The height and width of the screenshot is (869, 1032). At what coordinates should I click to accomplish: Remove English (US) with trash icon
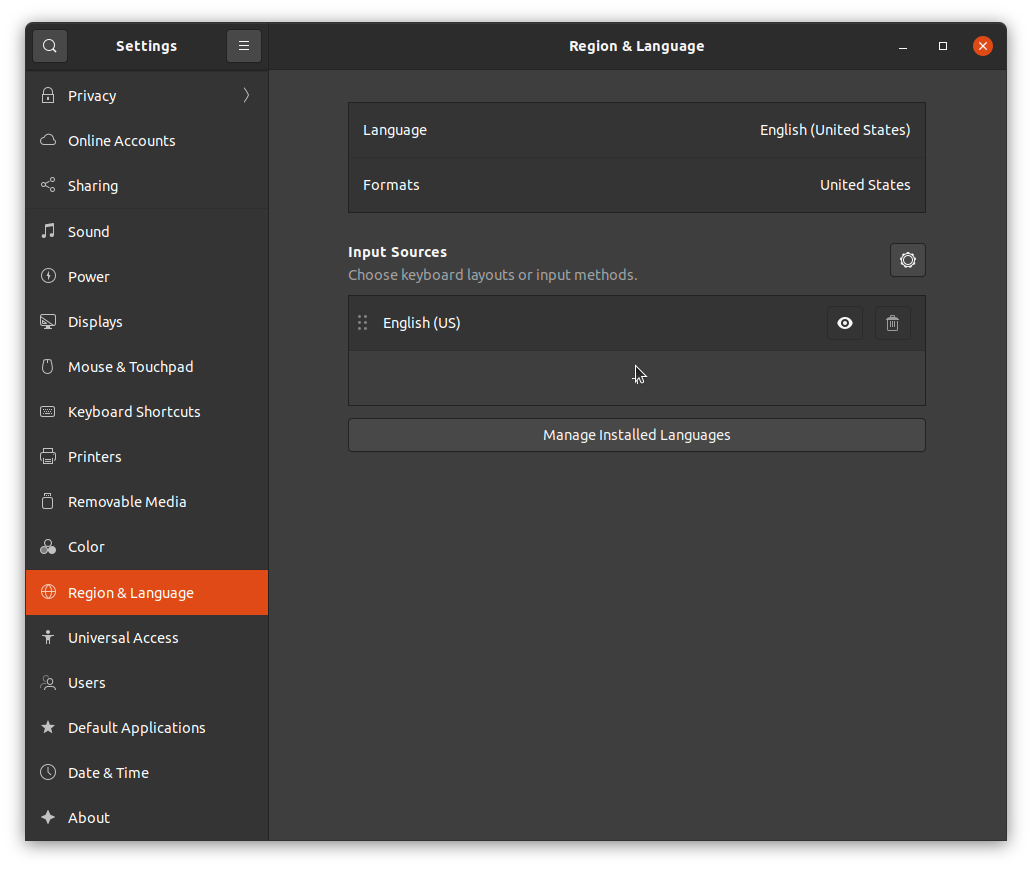point(892,323)
